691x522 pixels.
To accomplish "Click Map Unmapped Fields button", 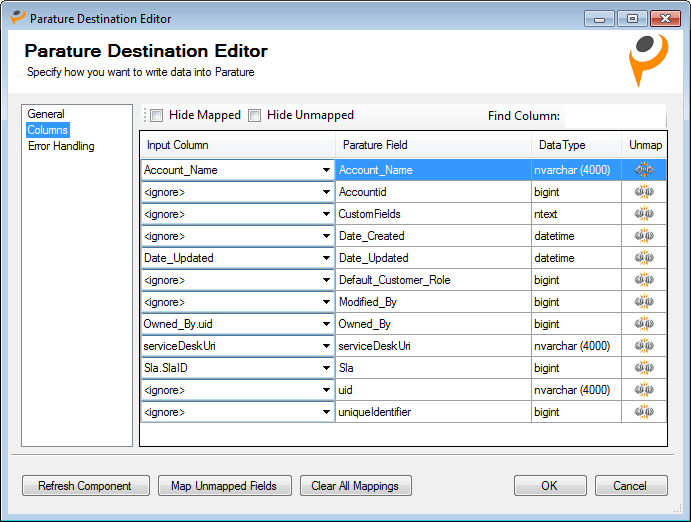I will tap(225, 485).
